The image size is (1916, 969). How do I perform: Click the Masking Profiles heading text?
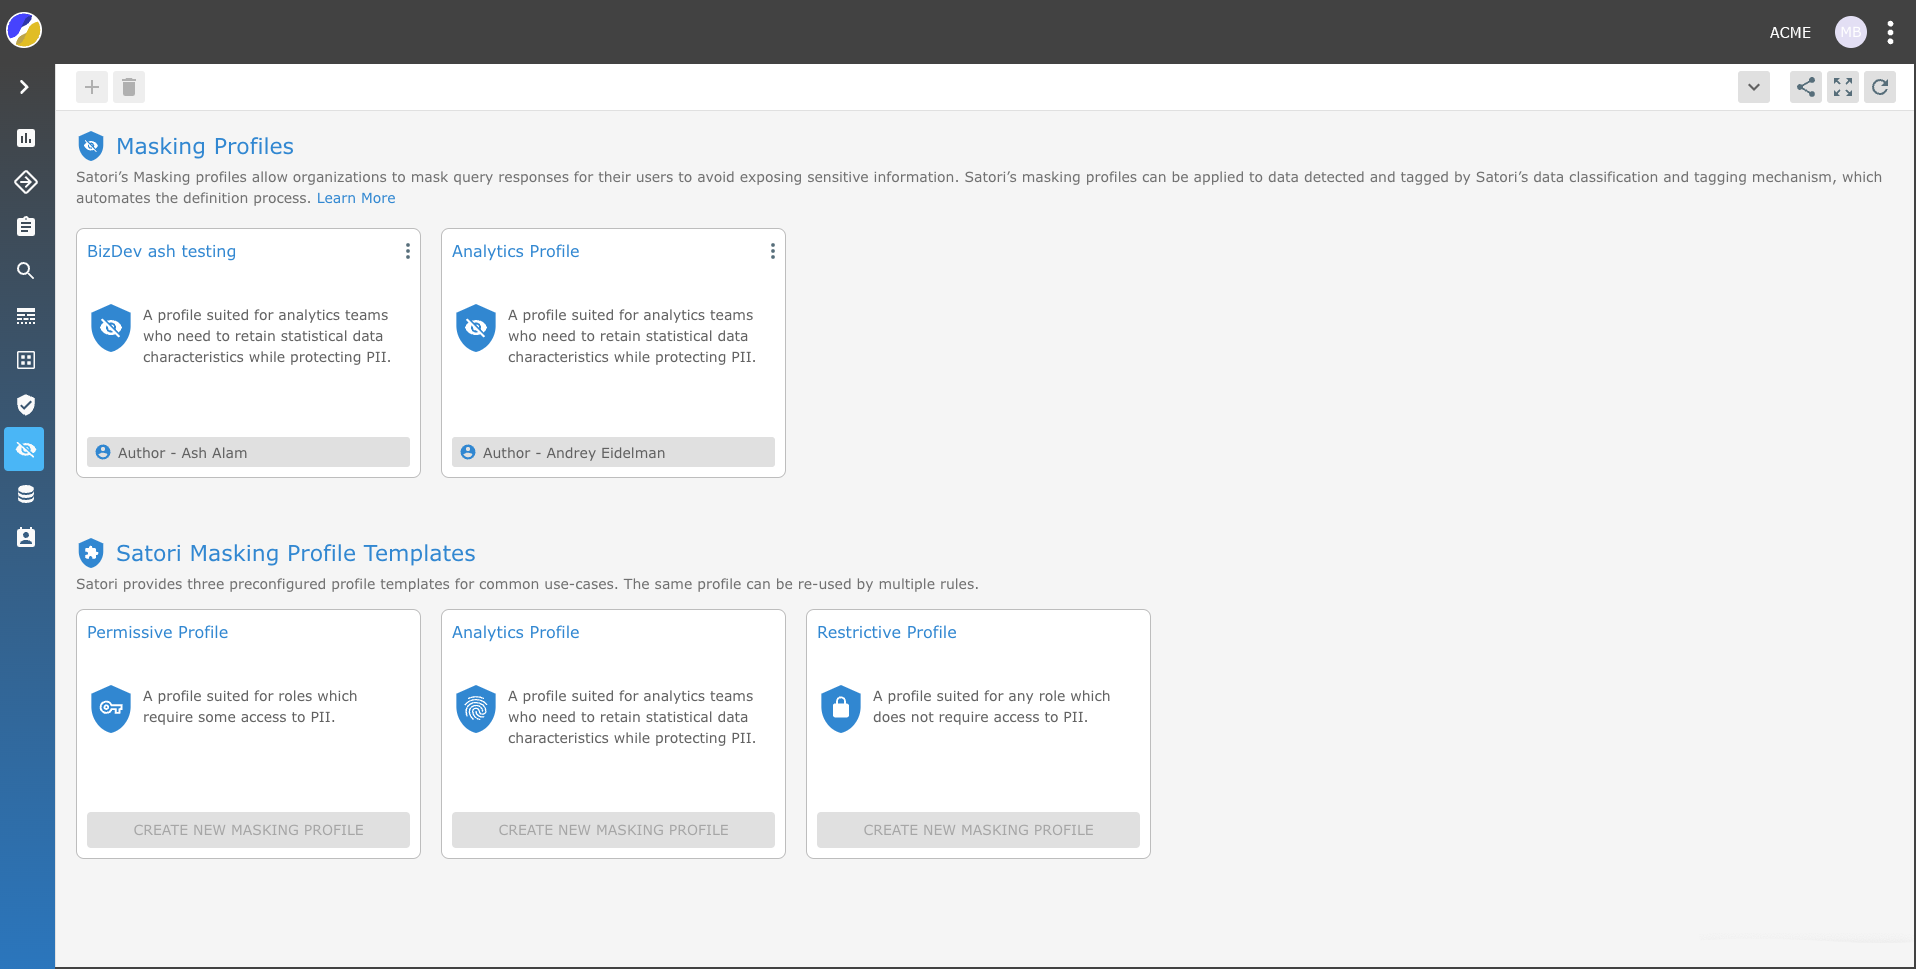205,146
